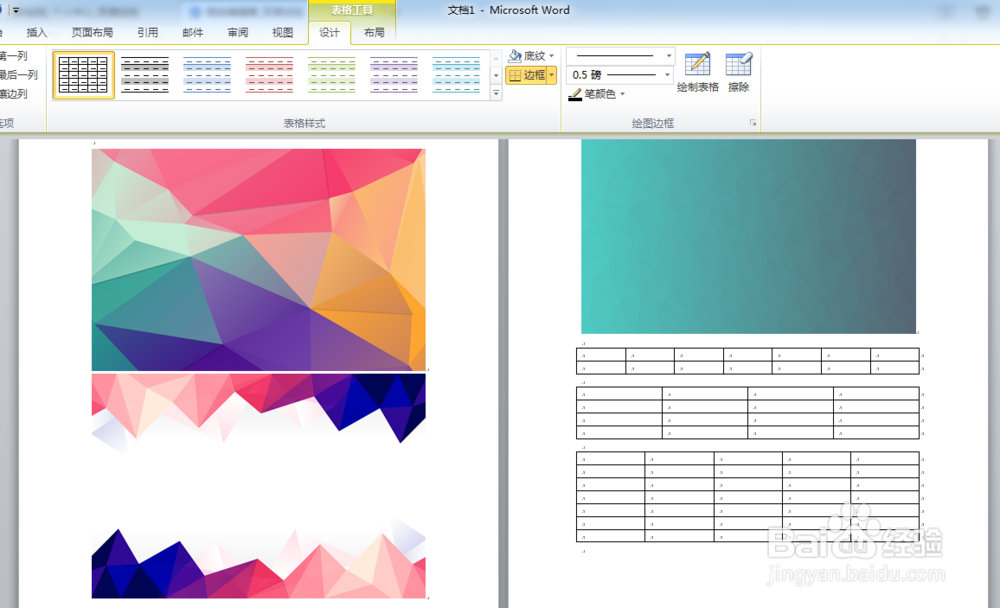Screen dimensions: 1000x608
Task: Open the quick access toolbar customize arrow
Action: (x=16, y=11)
